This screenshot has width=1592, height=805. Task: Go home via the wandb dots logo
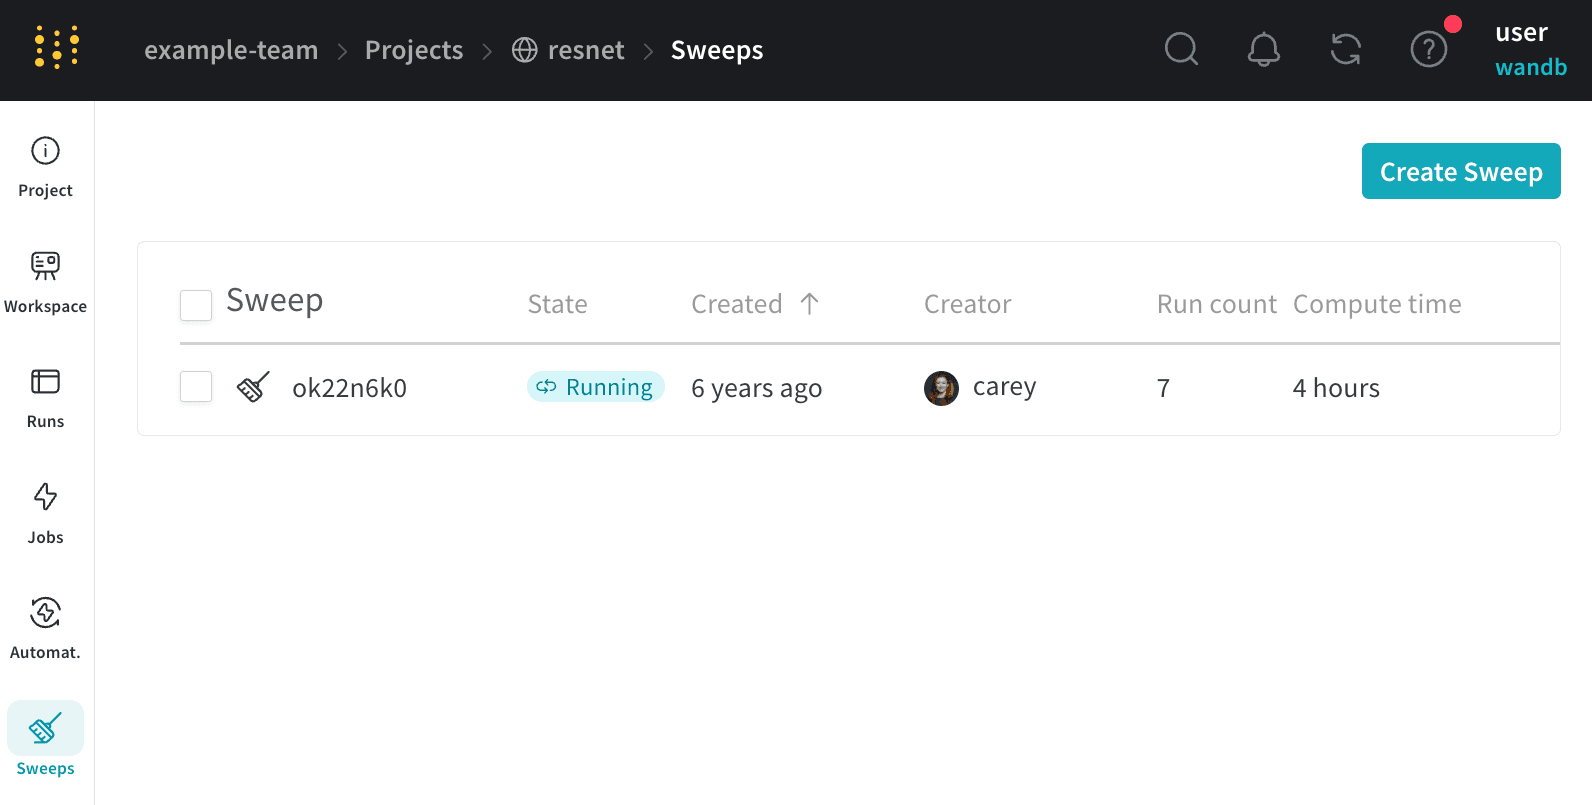pos(57,48)
